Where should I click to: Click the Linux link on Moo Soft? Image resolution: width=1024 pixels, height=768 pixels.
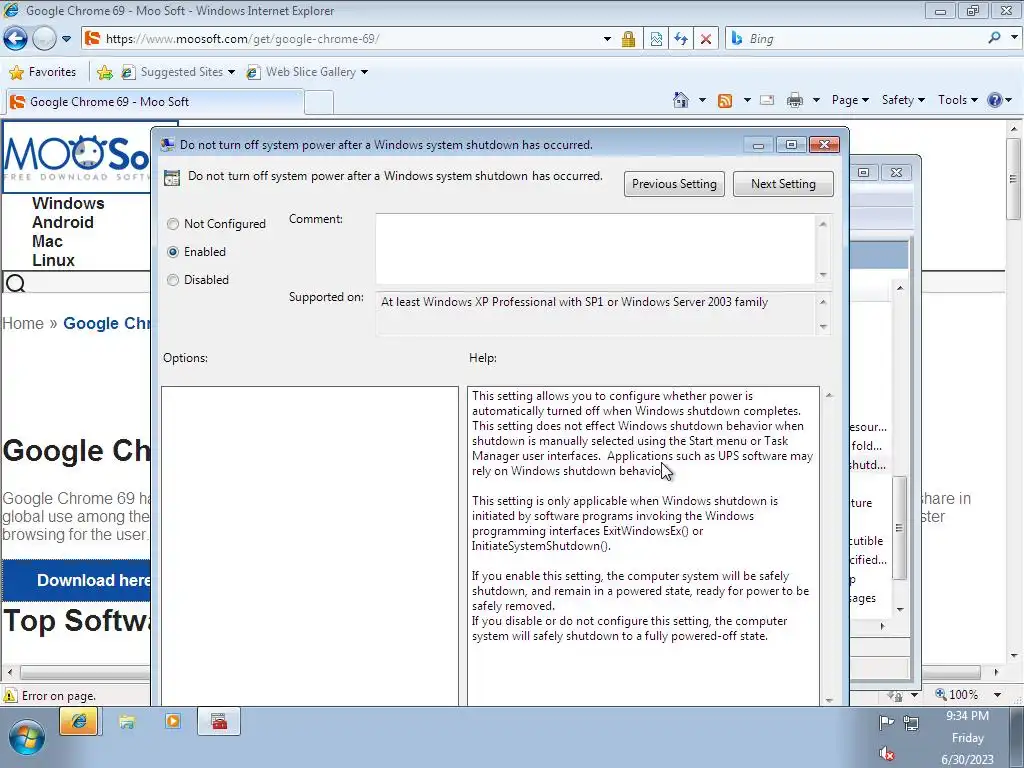pyautogui.click(x=53, y=260)
